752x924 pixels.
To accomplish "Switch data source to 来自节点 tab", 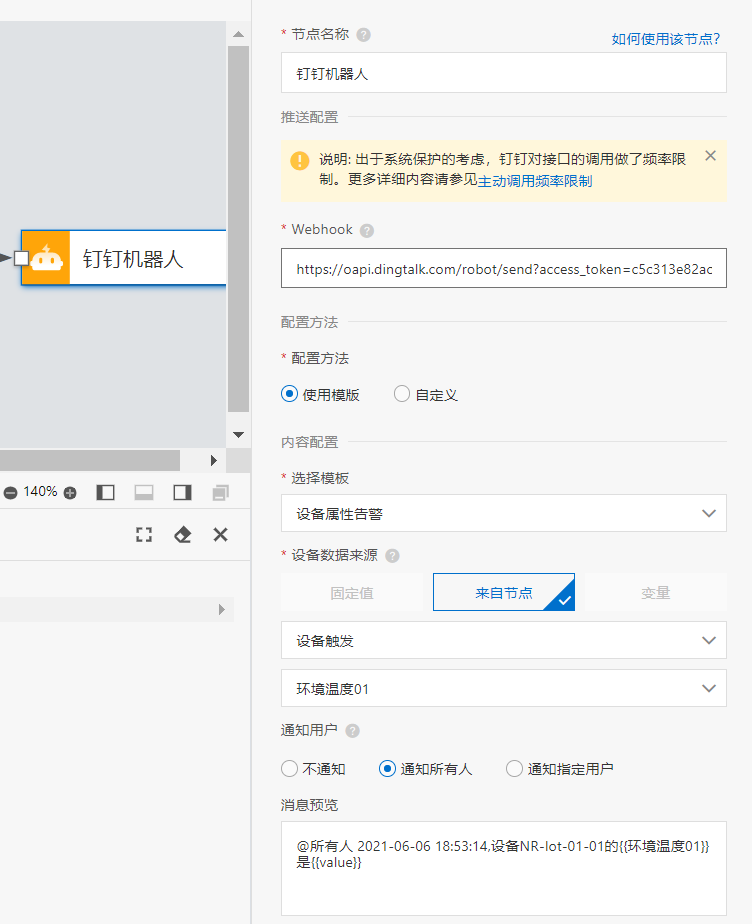I will (504, 592).
